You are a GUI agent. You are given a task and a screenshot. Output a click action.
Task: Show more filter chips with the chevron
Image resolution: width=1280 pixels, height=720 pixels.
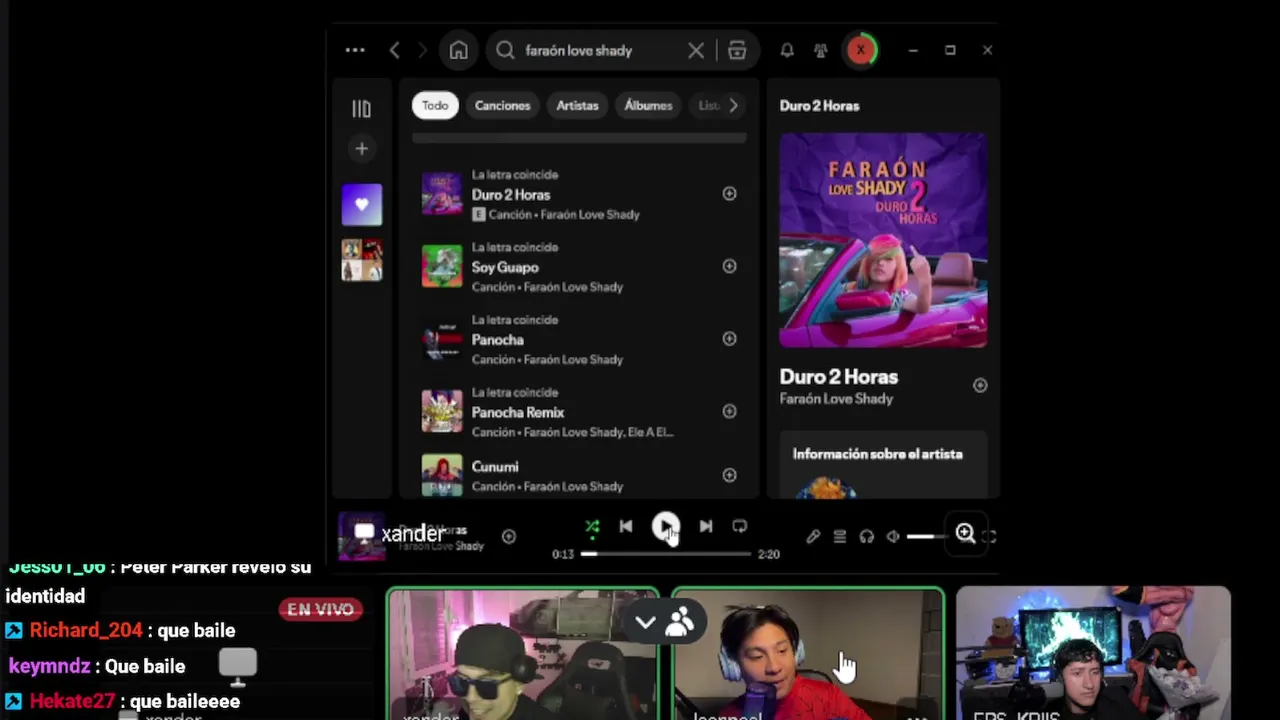point(733,105)
